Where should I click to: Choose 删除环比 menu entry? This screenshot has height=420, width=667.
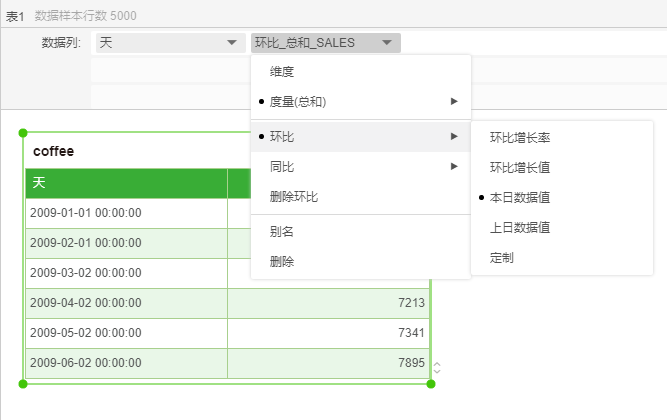294,197
